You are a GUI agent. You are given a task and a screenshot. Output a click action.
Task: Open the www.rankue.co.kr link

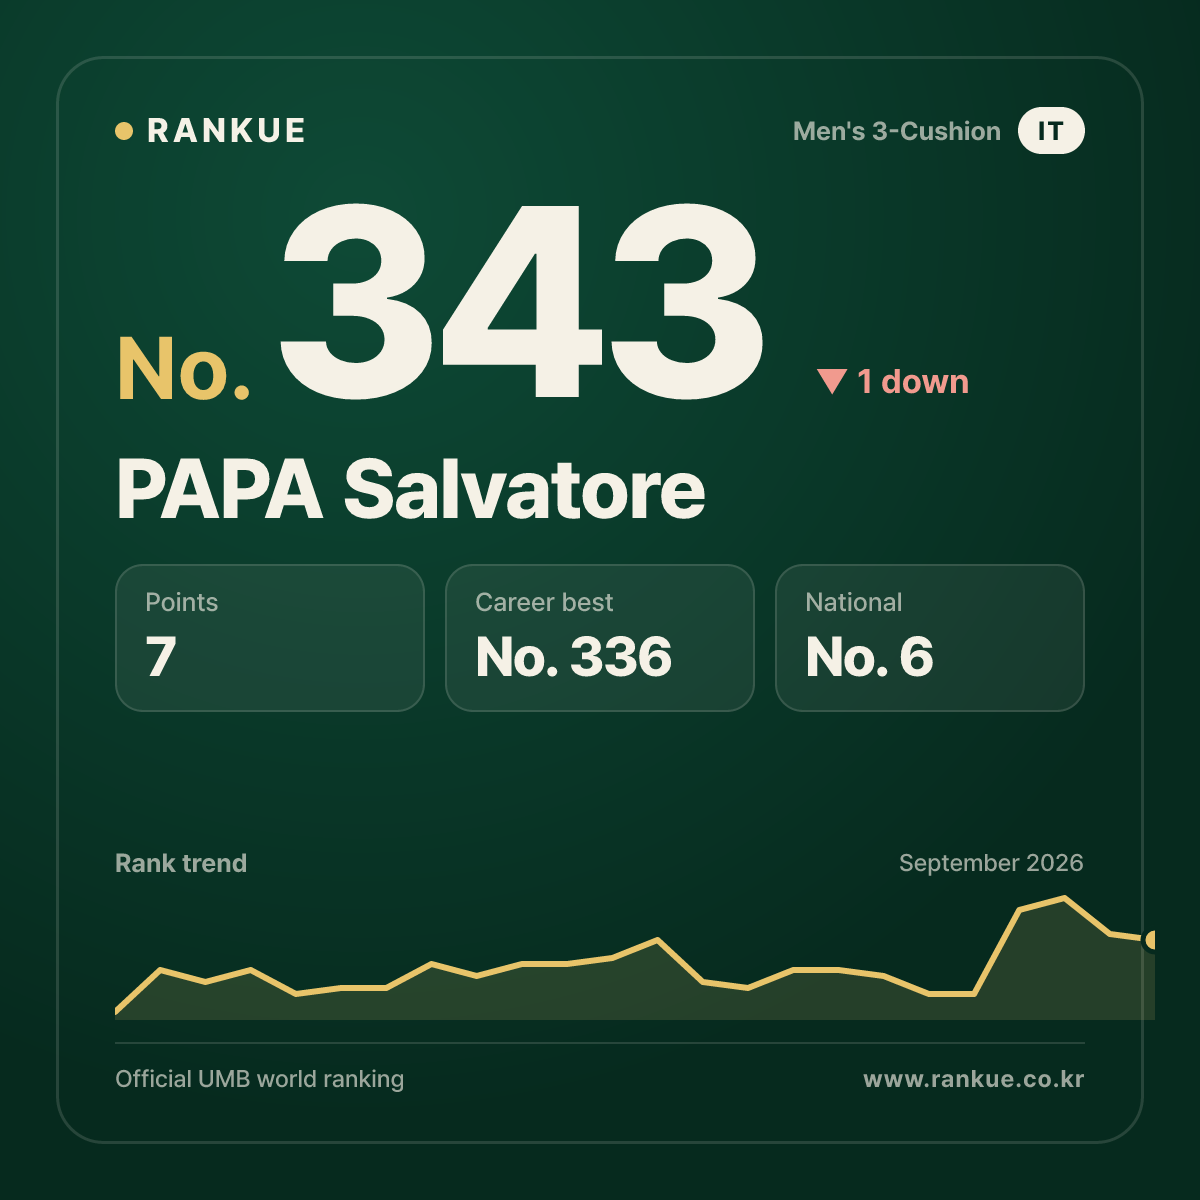pyautogui.click(x=973, y=1079)
